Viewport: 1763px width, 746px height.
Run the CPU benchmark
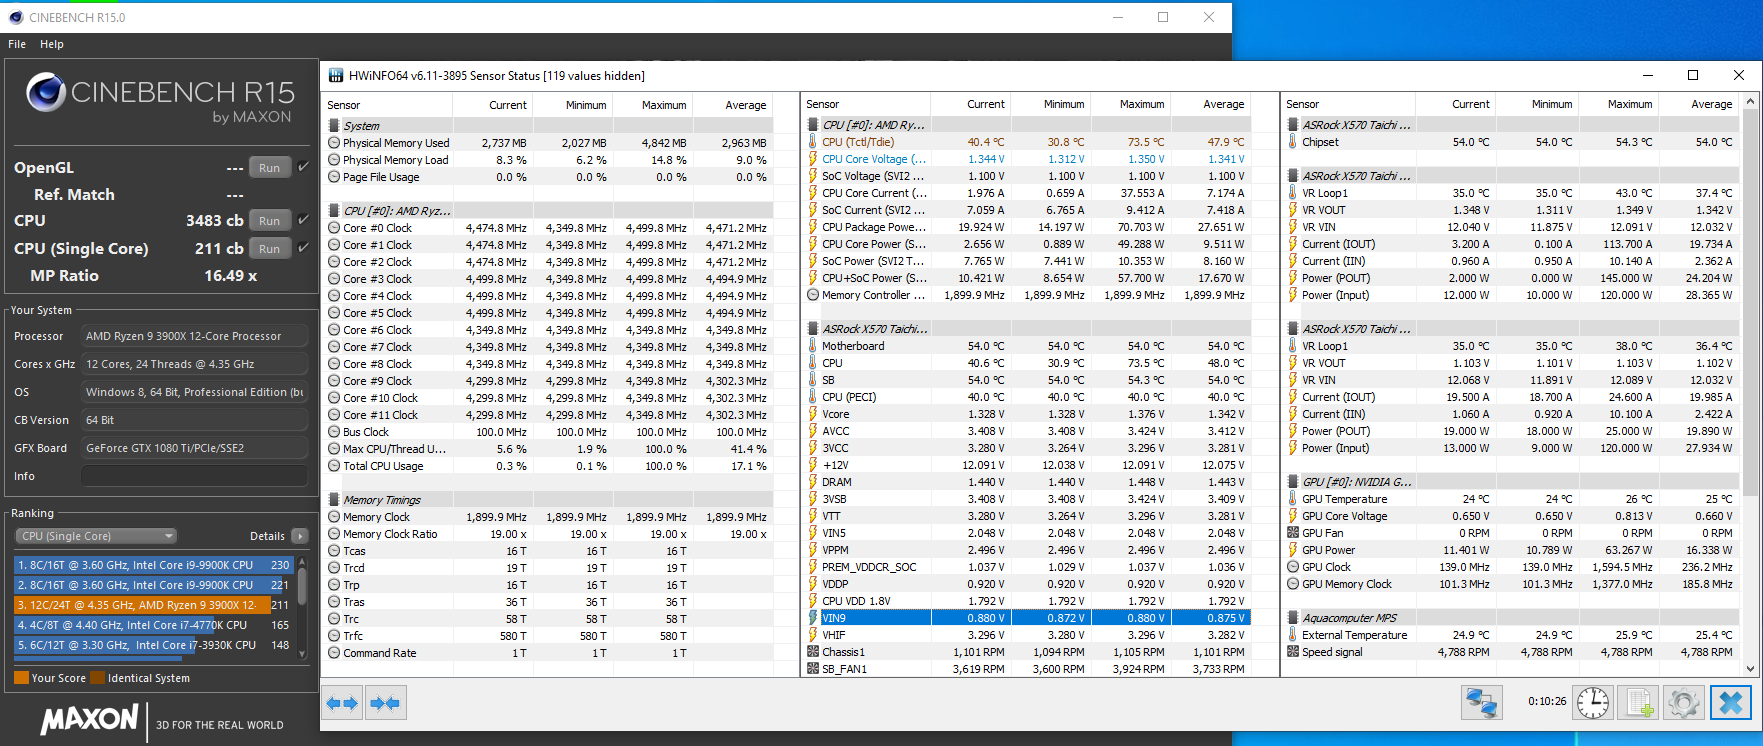point(269,221)
